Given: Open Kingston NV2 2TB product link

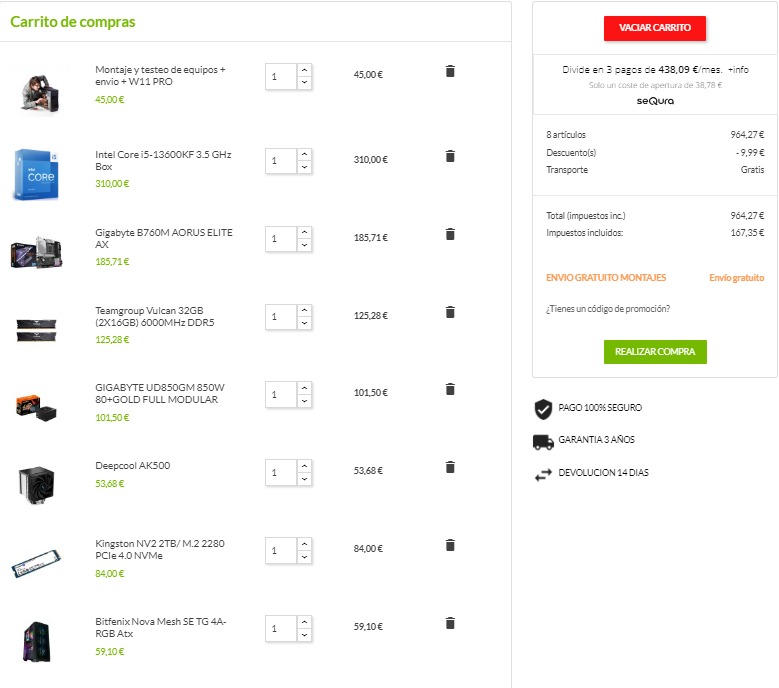Looking at the screenshot, I should (x=159, y=549).
